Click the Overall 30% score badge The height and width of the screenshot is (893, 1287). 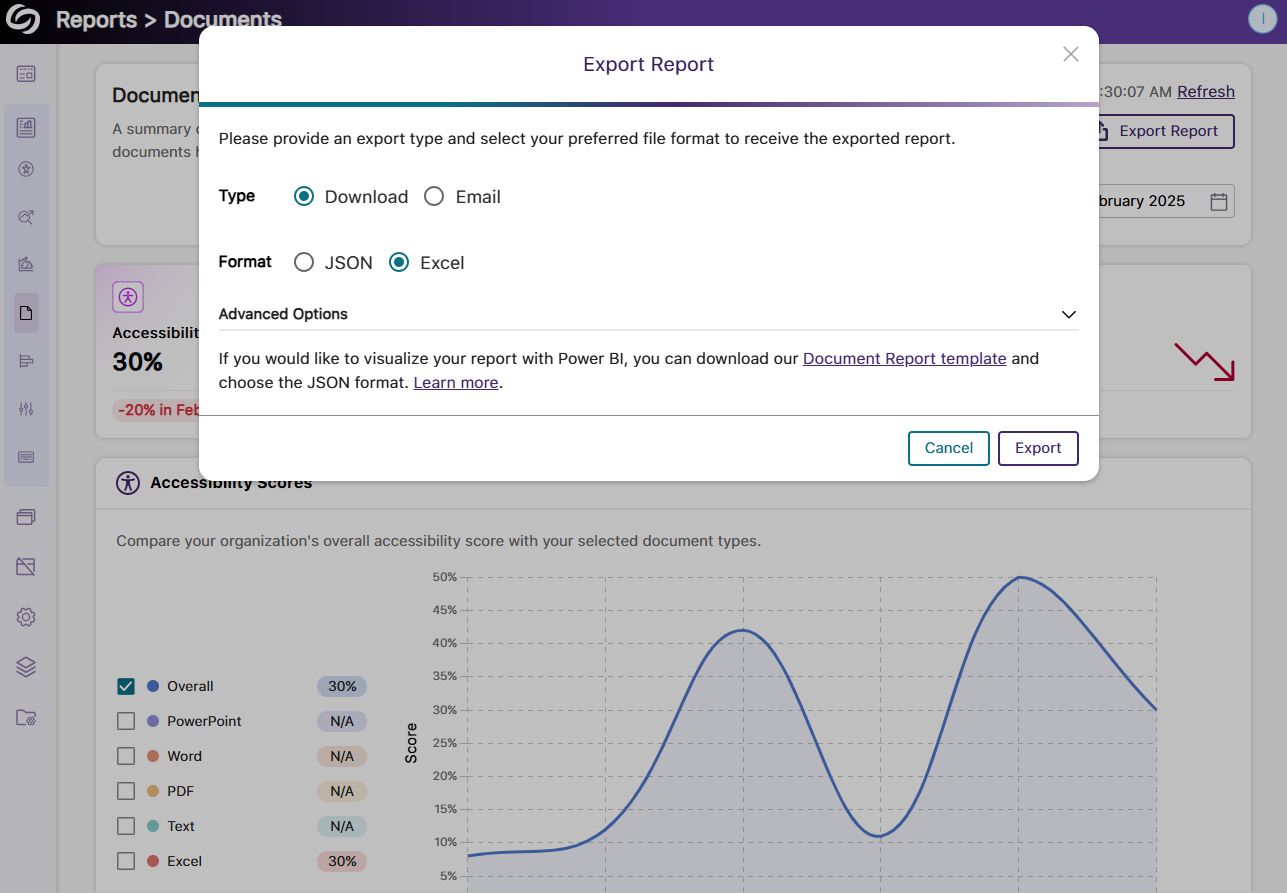click(x=342, y=686)
